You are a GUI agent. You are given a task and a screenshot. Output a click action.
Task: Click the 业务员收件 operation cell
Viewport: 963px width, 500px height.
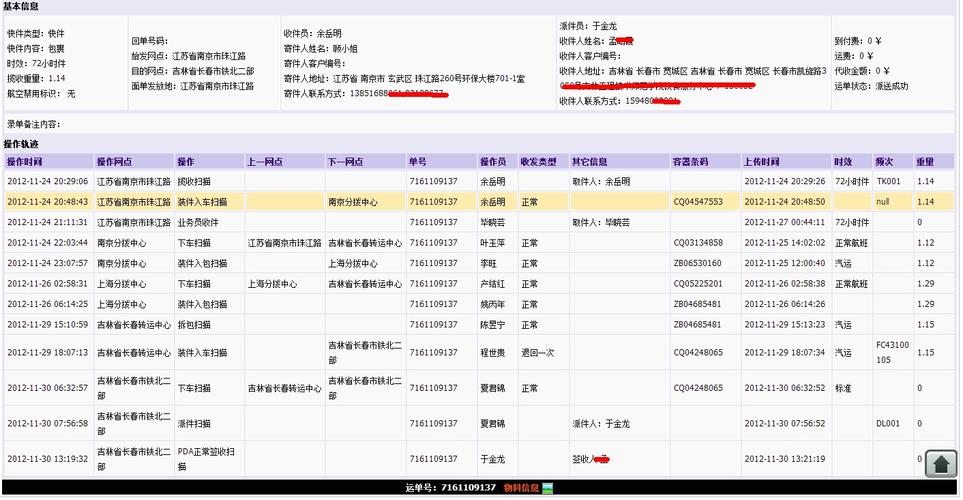click(198, 222)
